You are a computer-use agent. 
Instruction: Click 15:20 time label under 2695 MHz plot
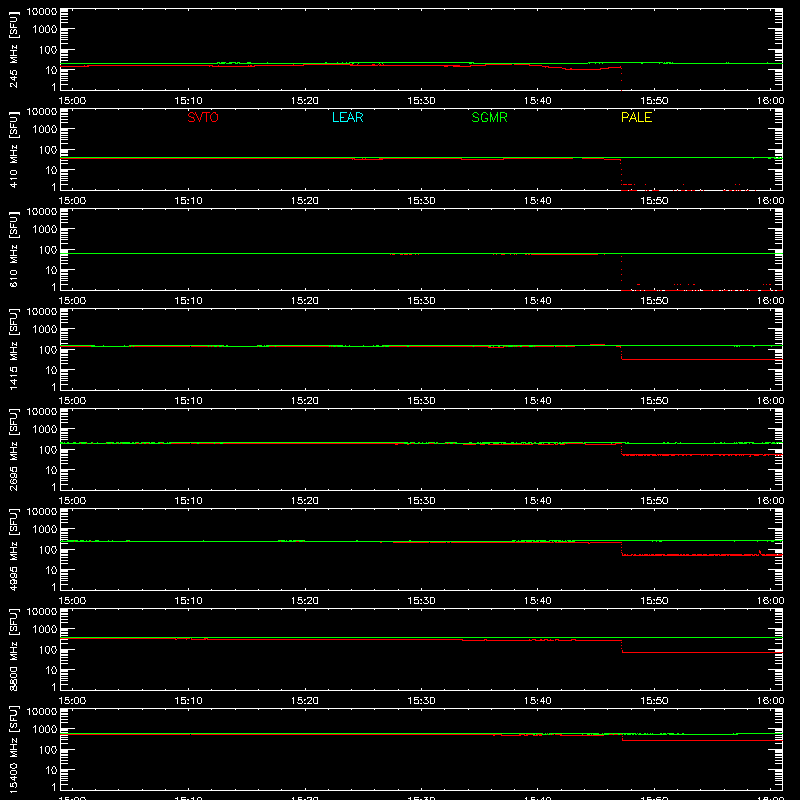(305, 501)
